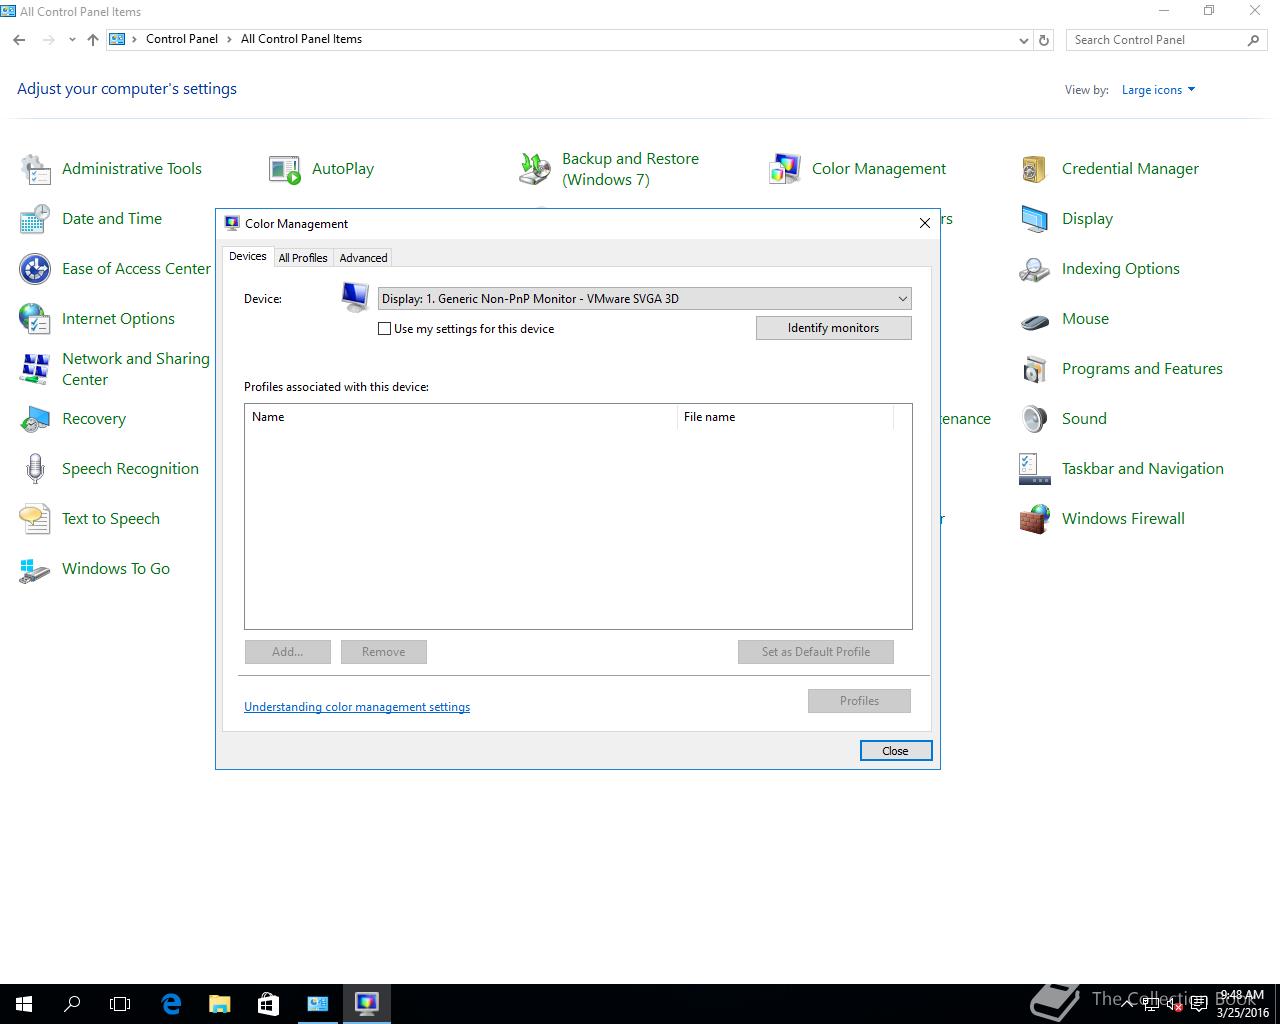Image resolution: width=1280 pixels, height=1024 pixels.
Task: Open taskbar search magnifier
Action: [72, 1004]
